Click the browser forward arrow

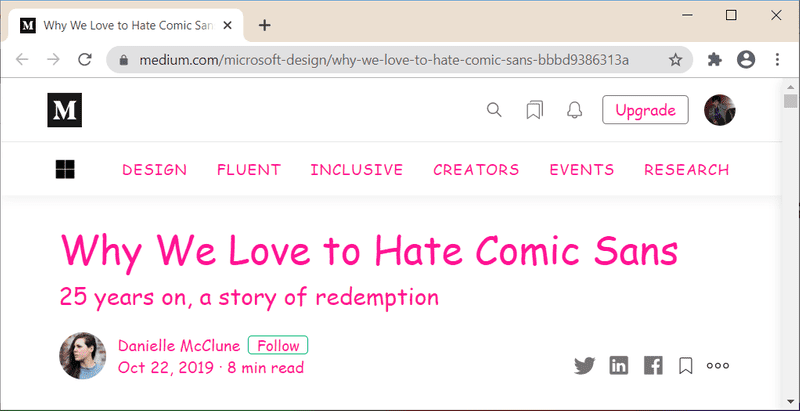click(x=53, y=60)
